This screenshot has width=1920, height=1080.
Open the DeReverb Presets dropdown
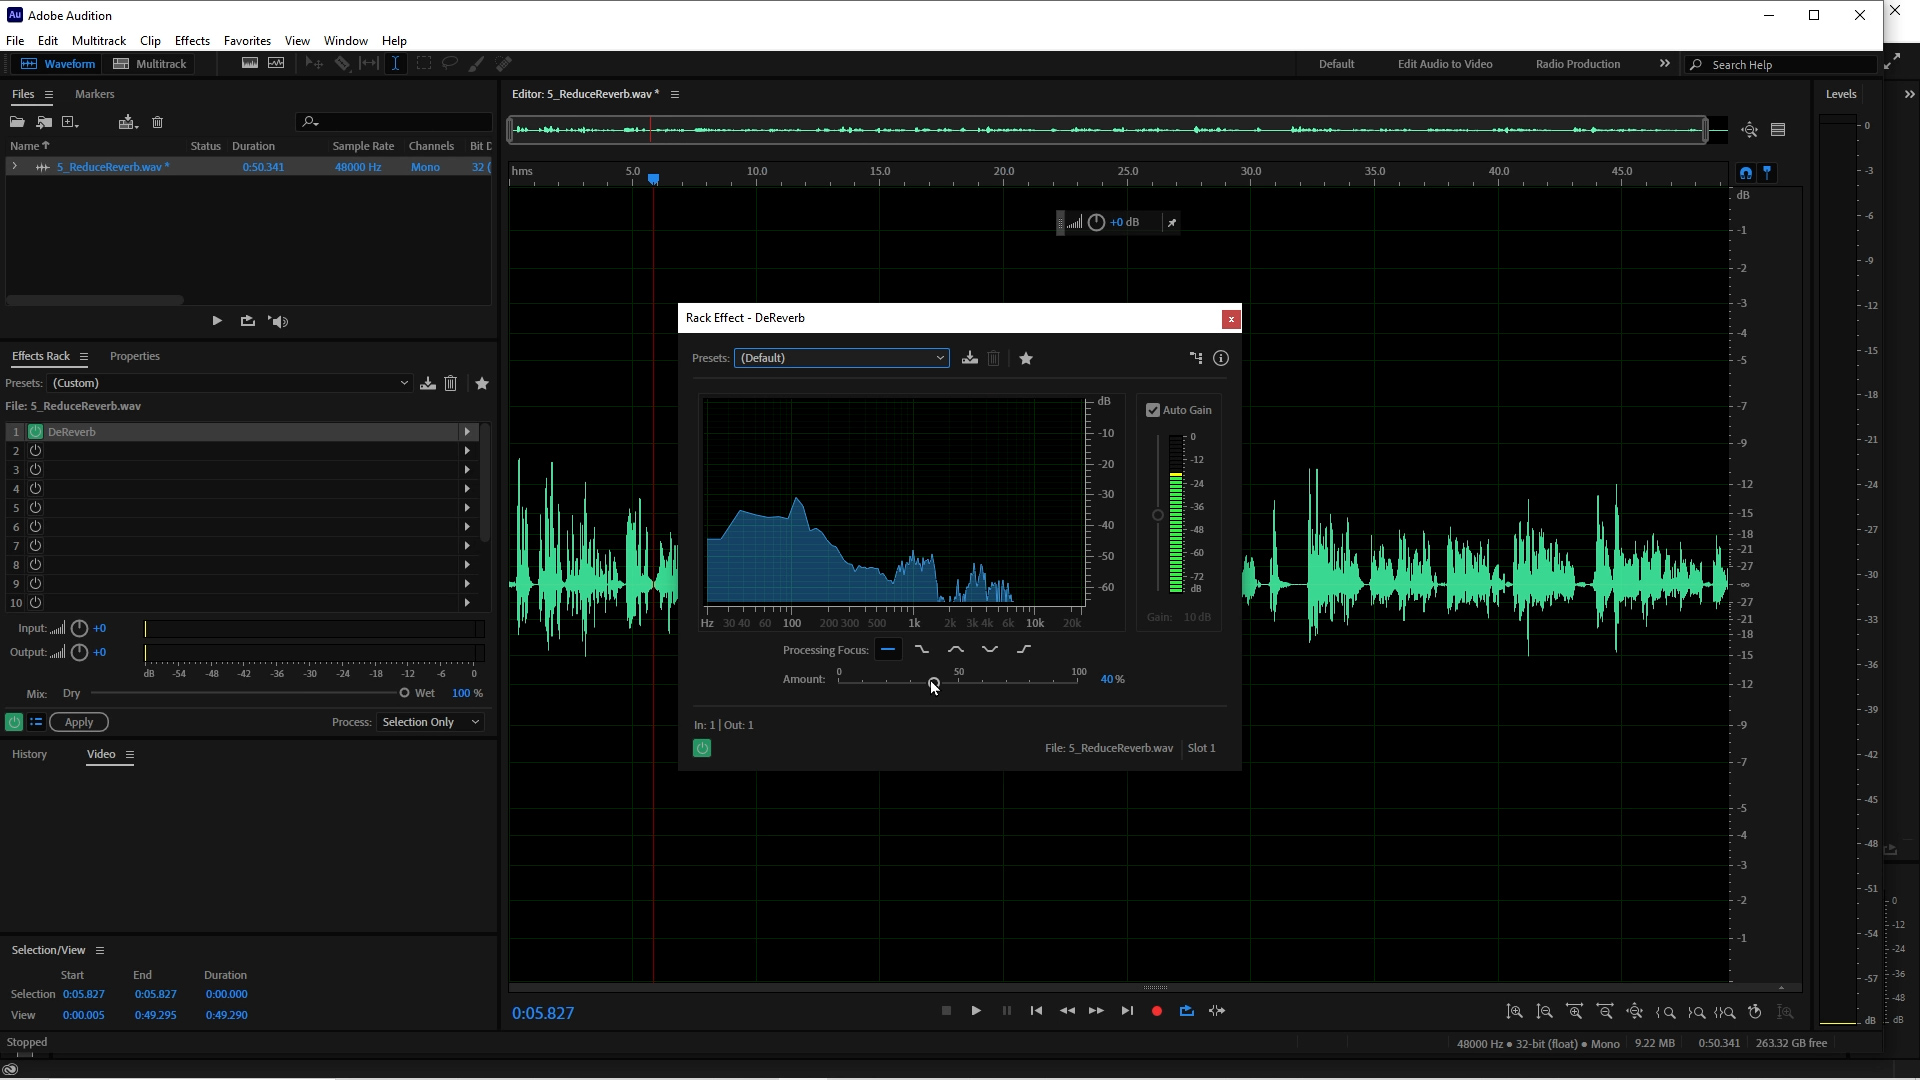841,358
